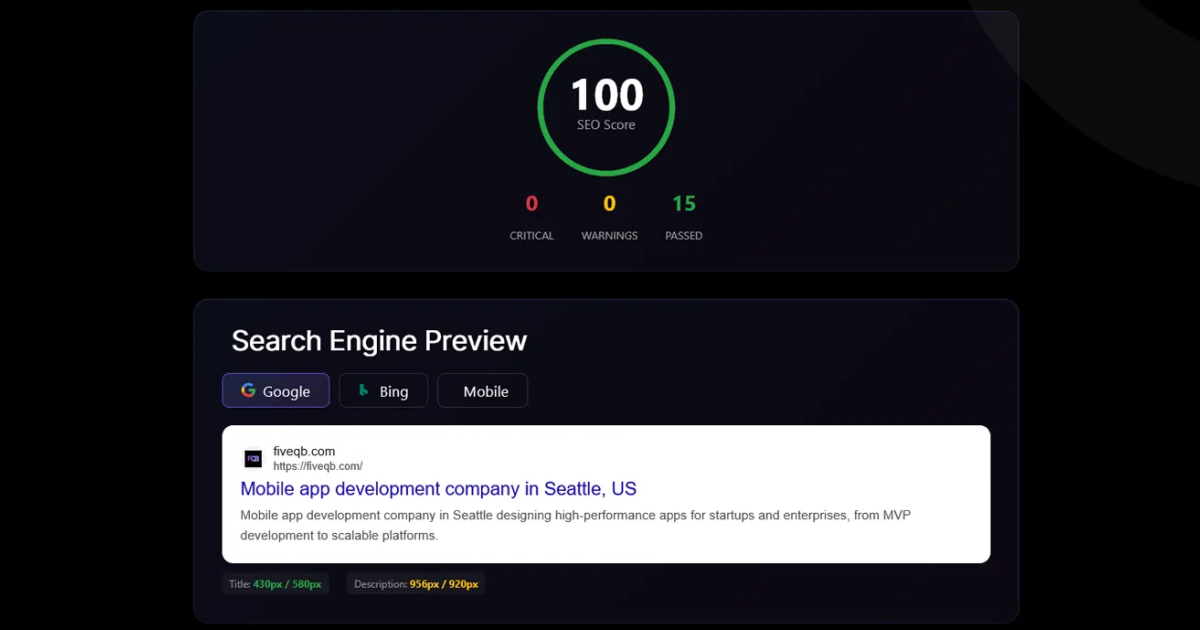This screenshot has height=630, width=1200.
Task: Click the 100 SEO Score circle
Action: (606, 107)
